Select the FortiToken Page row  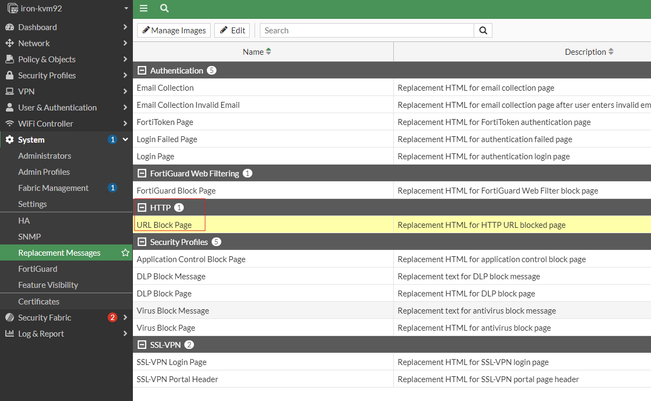point(392,122)
